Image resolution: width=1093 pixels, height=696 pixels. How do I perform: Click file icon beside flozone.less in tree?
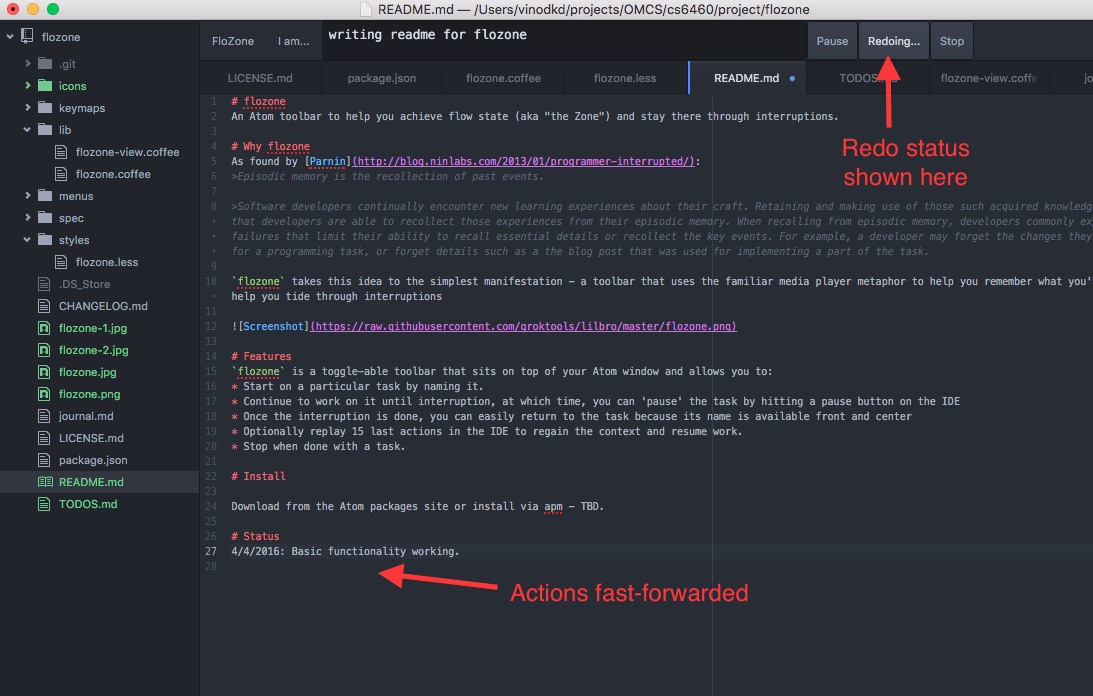(x=61, y=262)
